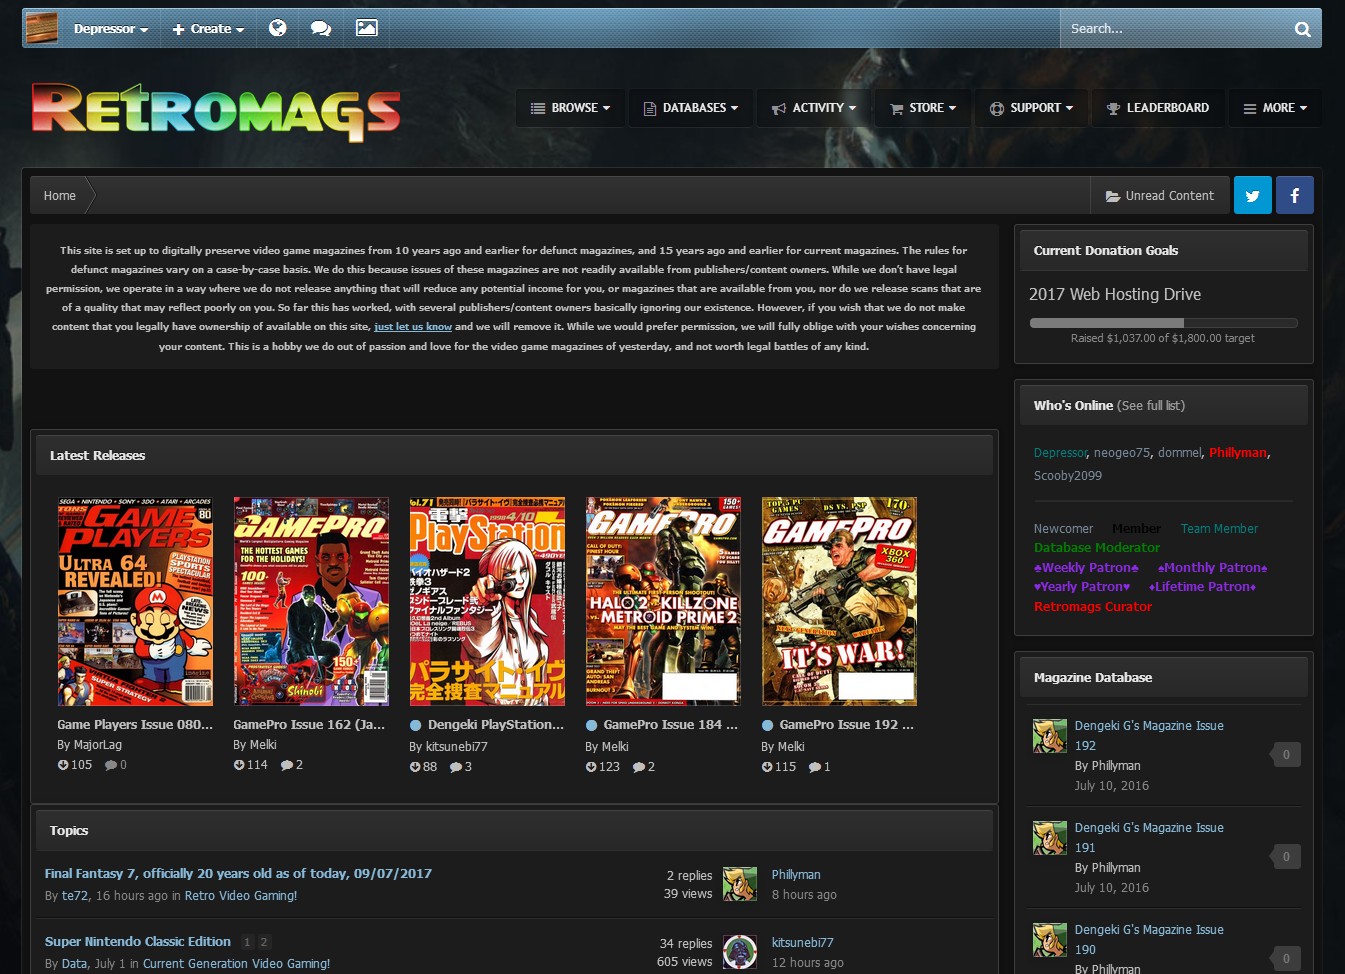The height and width of the screenshot is (974, 1345).
Task: Click the 'just let us know' link
Action: [413, 327]
